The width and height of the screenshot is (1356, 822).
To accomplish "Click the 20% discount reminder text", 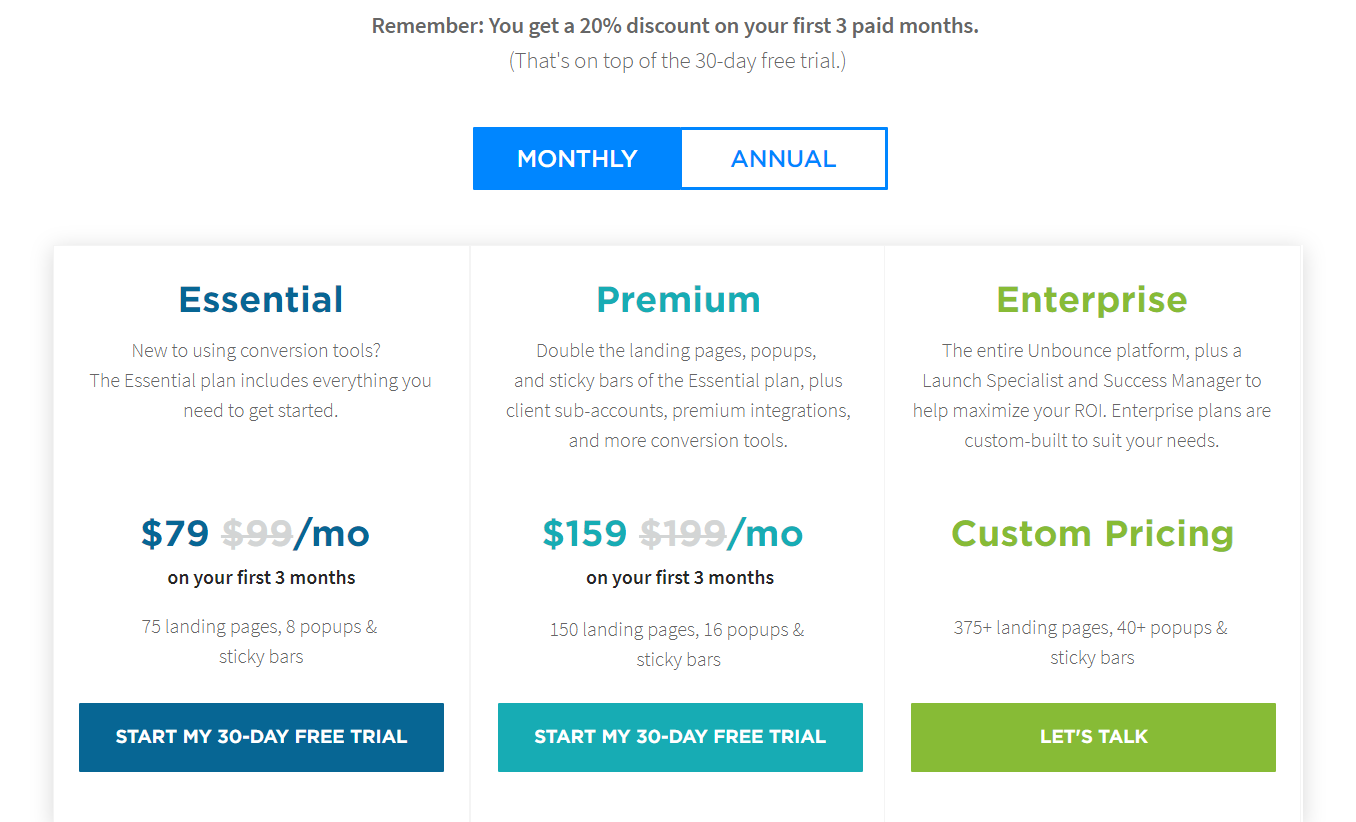I will pyautogui.click(x=676, y=25).
